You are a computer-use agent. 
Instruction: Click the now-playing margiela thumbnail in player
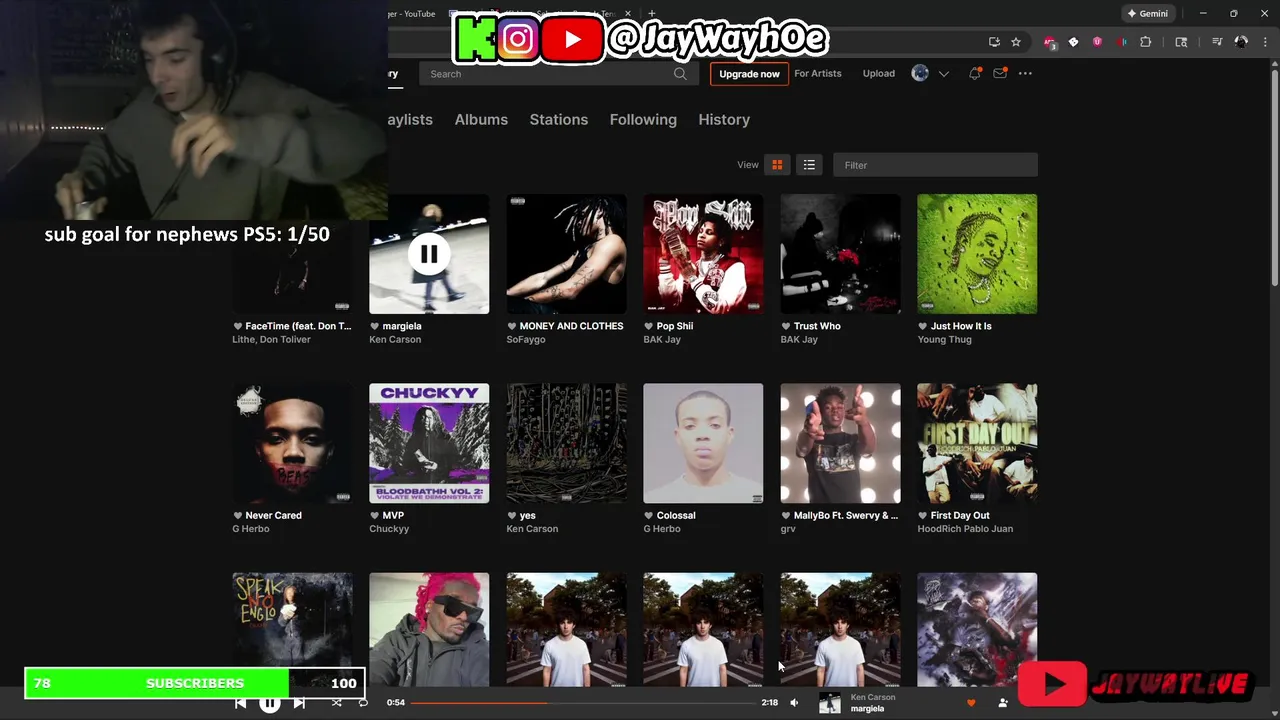pyautogui.click(x=830, y=703)
